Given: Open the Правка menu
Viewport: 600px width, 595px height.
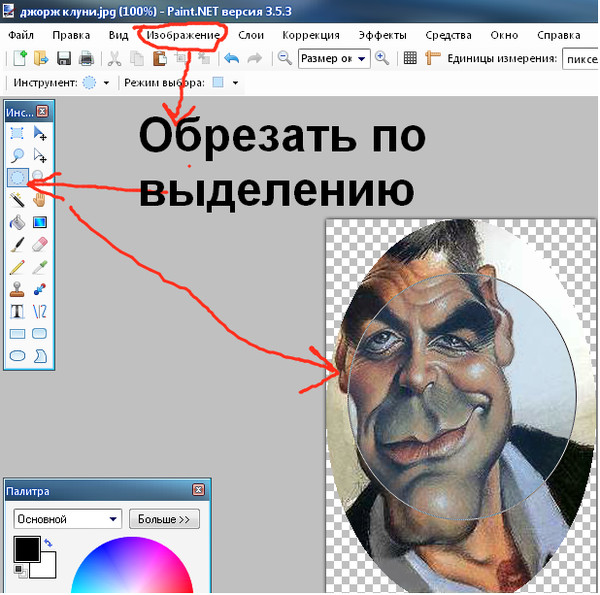Looking at the screenshot, I should pos(71,35).
